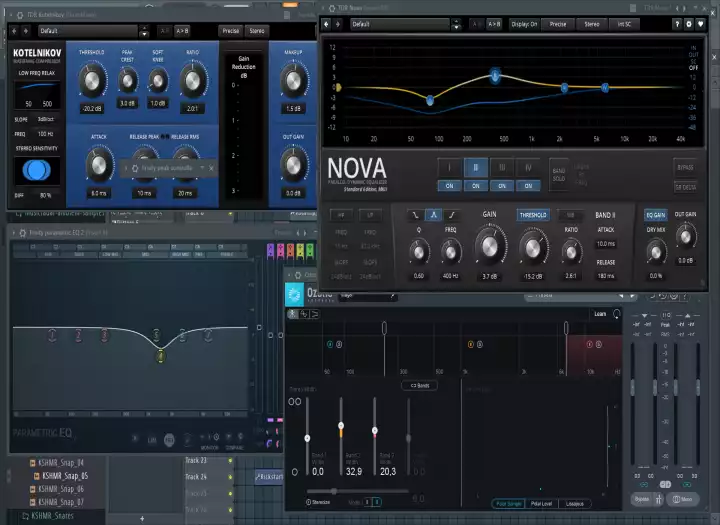Switch to Lissajous view in Ozone
This screenshot has height=525, width=720.
574,504
